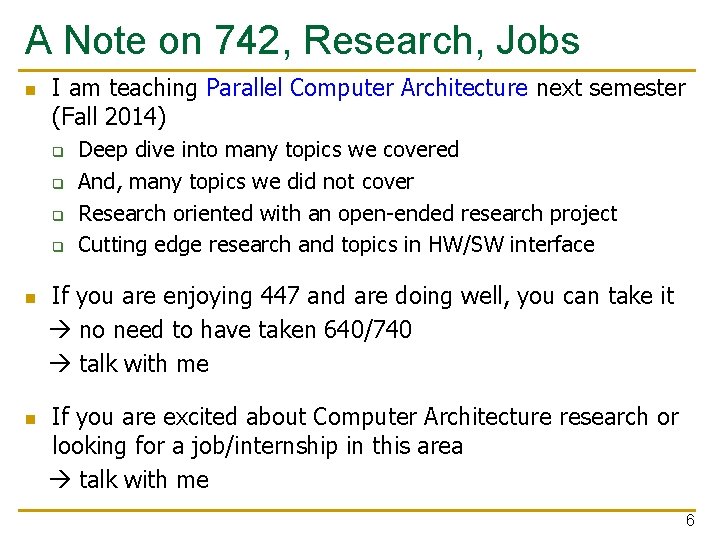The image size is (720, 540).
Task: Select the hollow bullet before 'And, many topics'
Action: point(58,184)
